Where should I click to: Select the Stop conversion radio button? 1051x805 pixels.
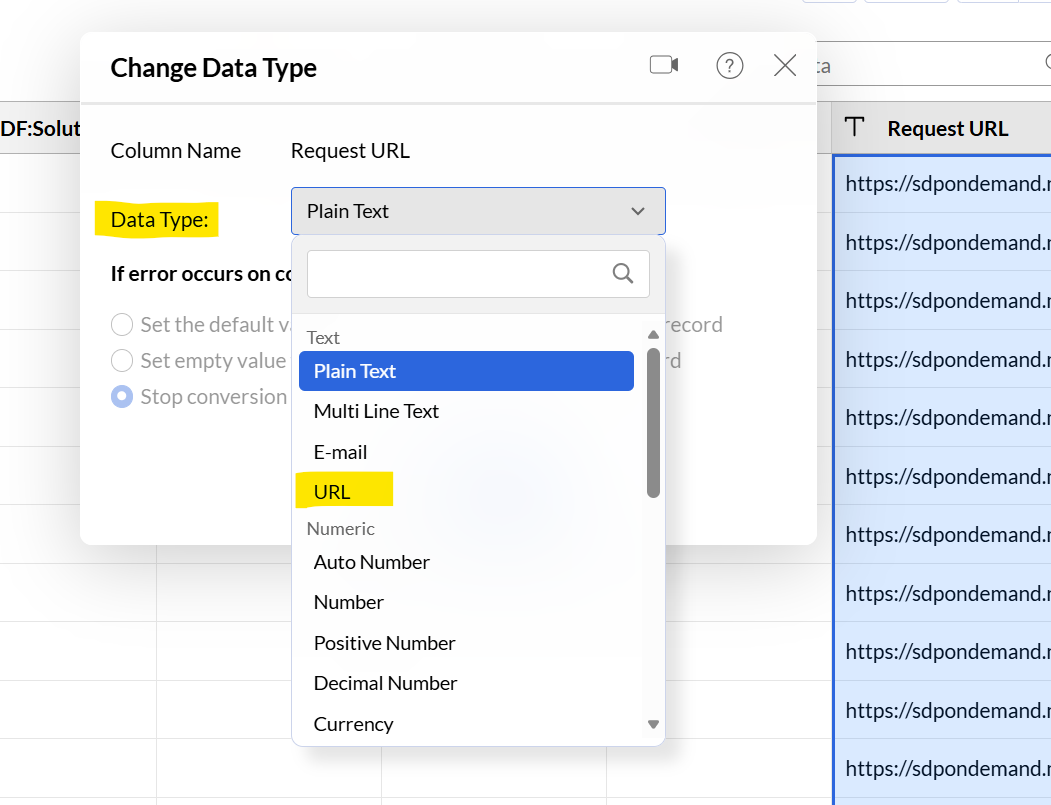[122, 397]
